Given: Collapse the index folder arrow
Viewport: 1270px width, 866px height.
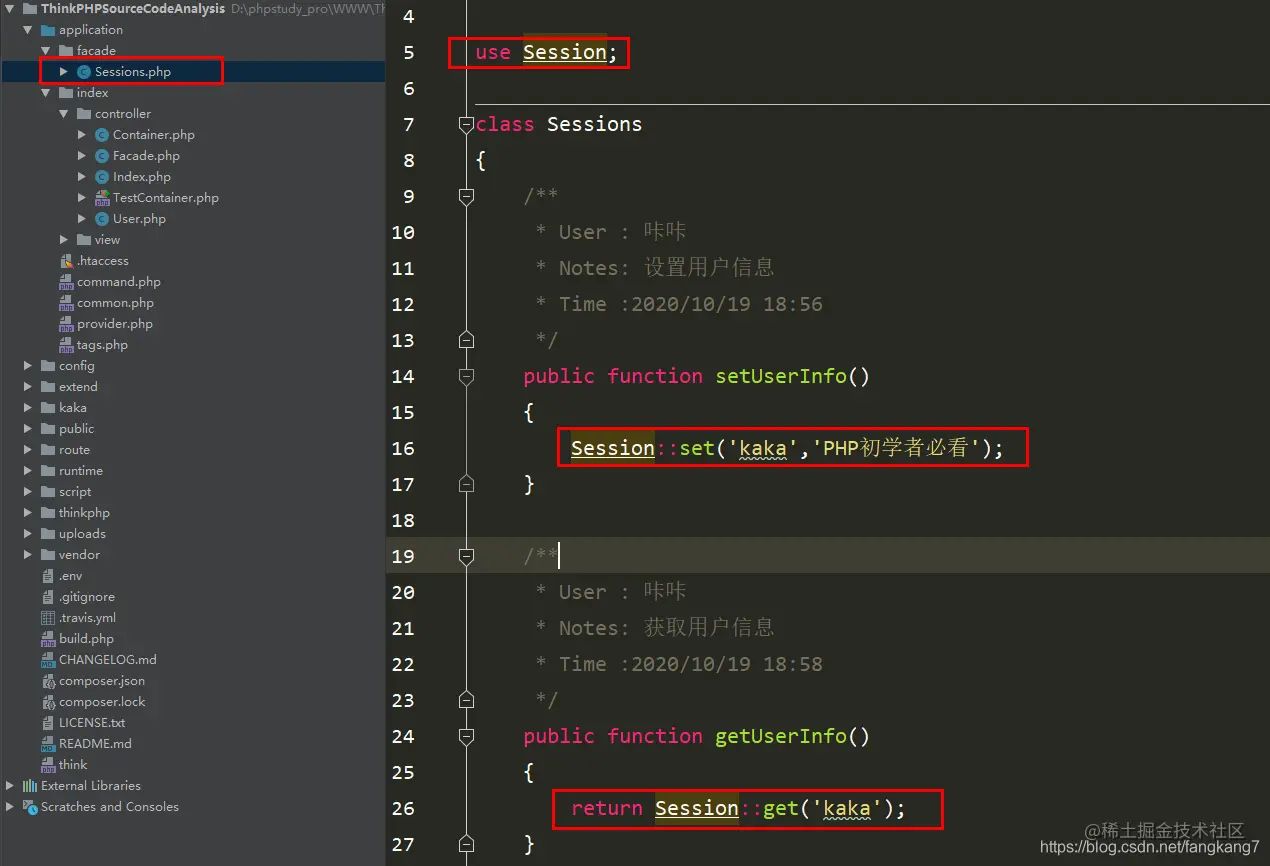Looking at the screenshot, I should (x=46, y=93).
